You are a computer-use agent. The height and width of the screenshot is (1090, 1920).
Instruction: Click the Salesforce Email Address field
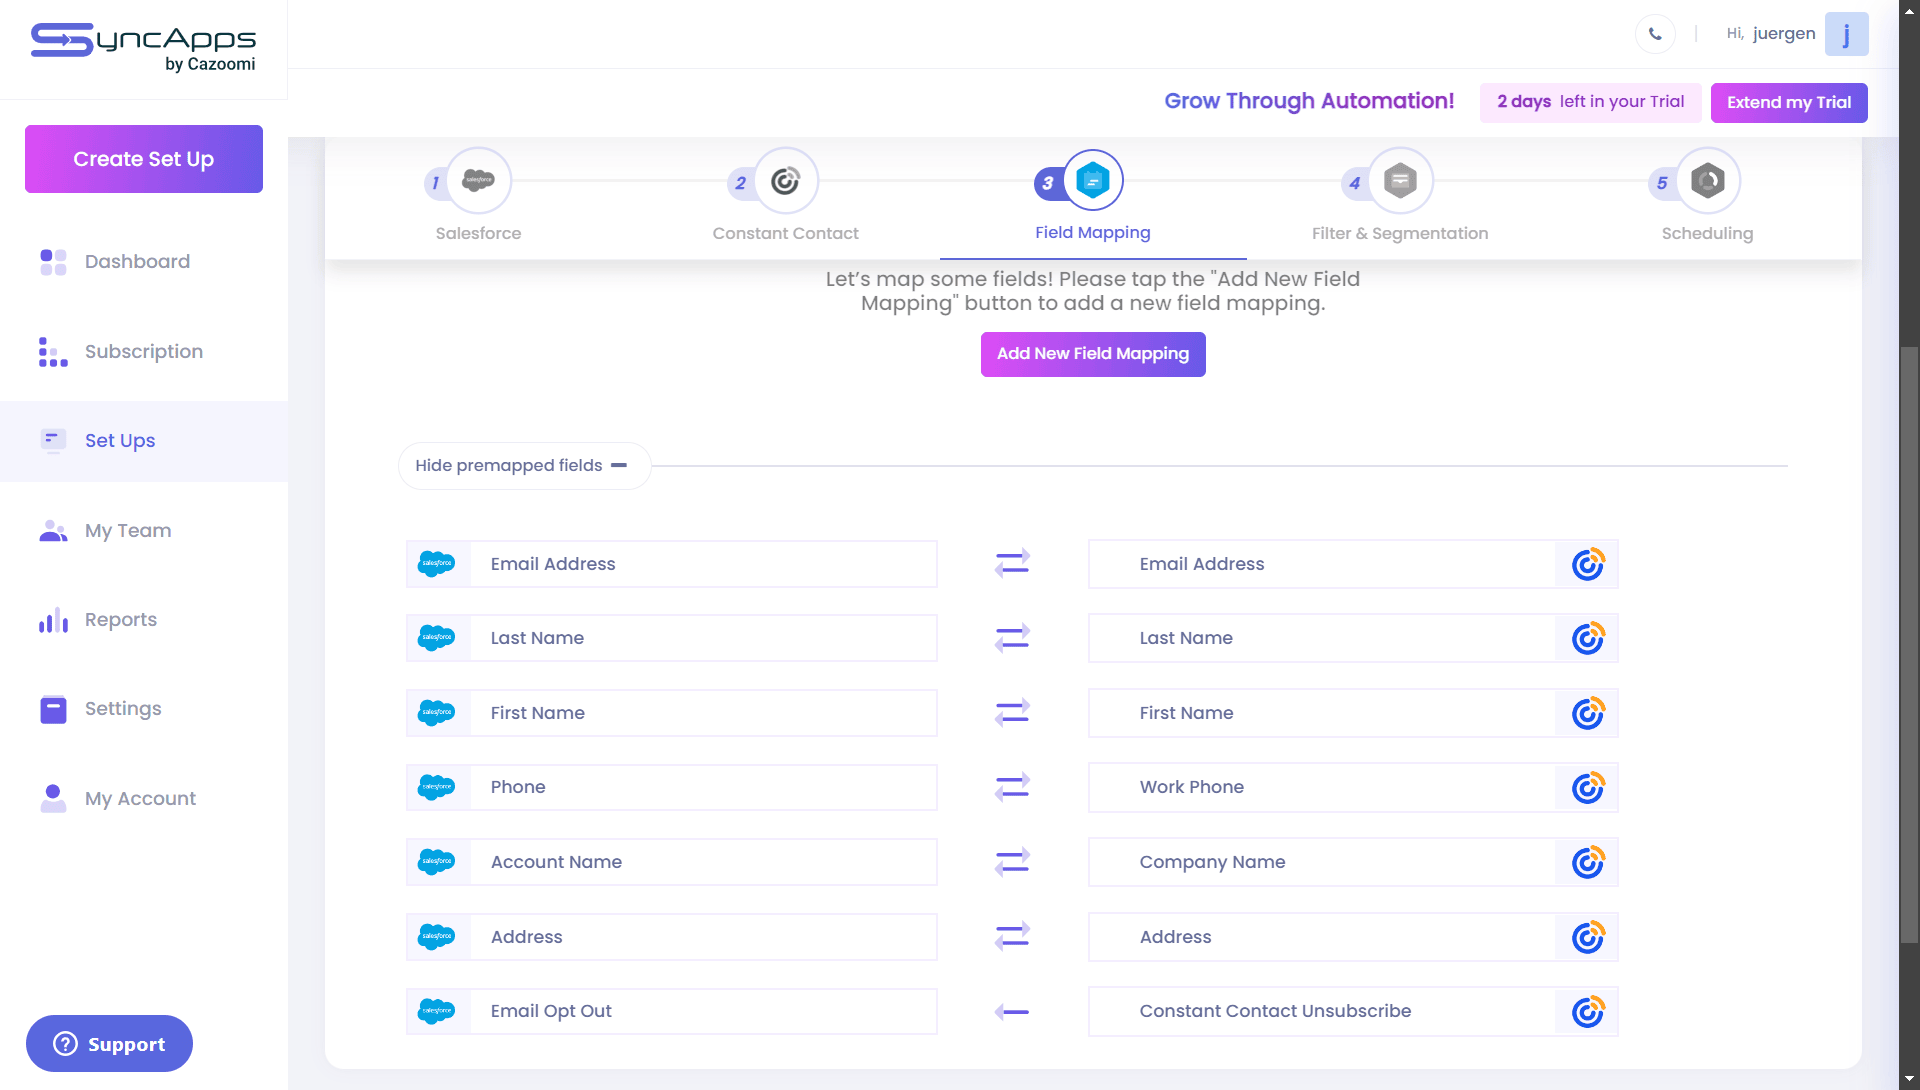click(672, 564)
